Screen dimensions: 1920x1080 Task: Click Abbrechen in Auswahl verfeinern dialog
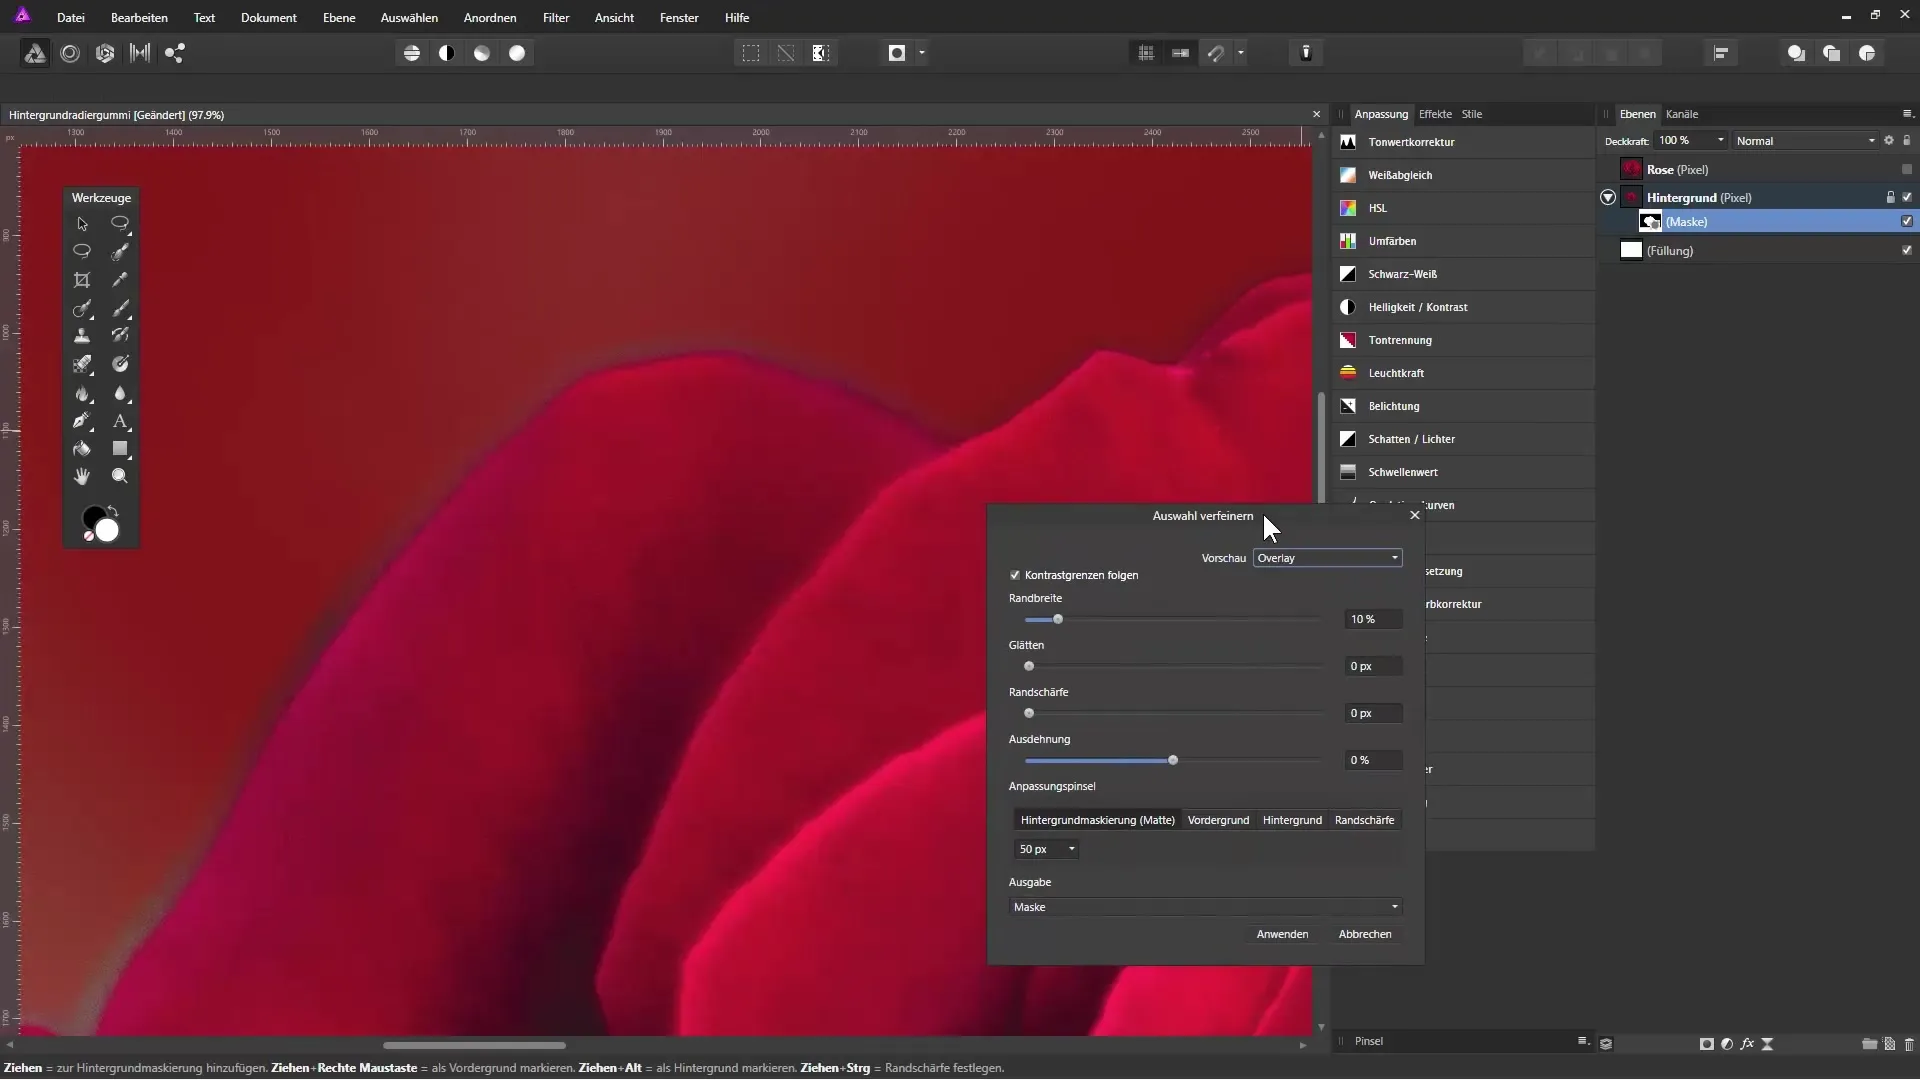[x=1365, y=934]
